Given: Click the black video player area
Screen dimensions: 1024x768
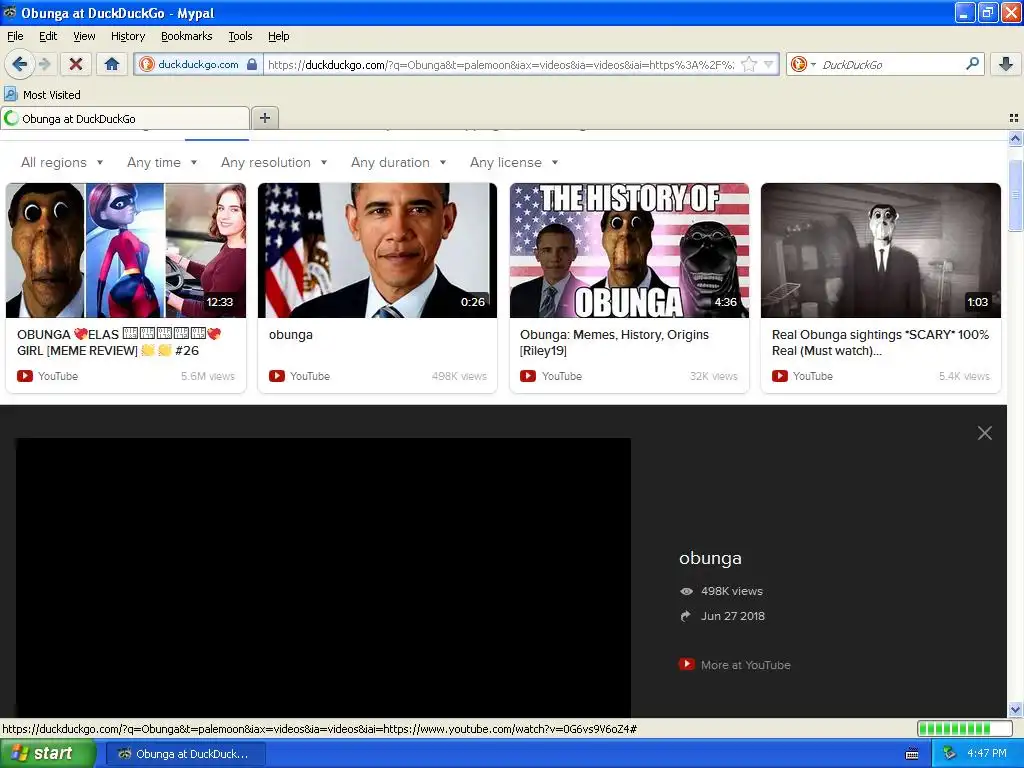Looking at the screenshot, I should 323,577.
